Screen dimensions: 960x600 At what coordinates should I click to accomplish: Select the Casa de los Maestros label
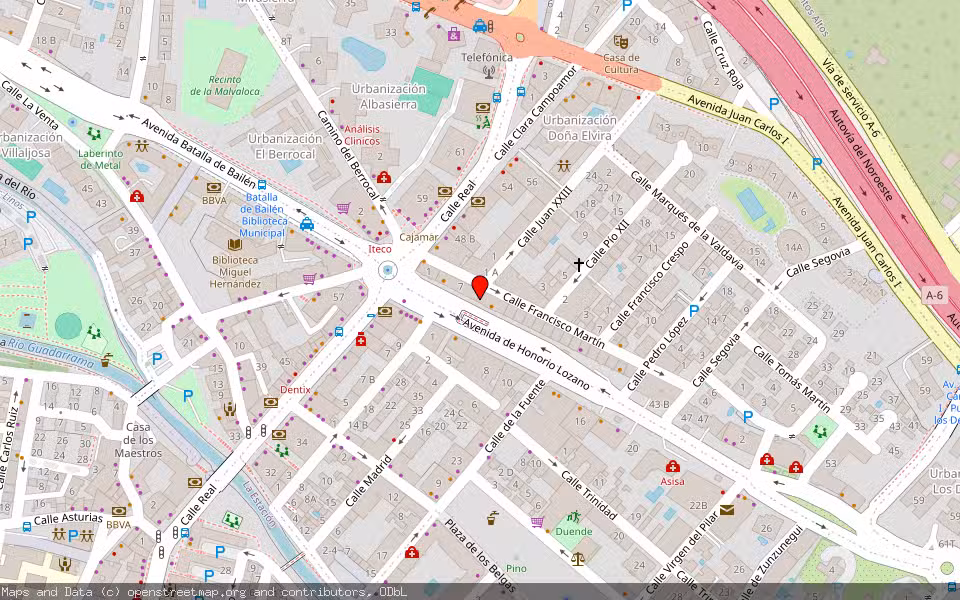(138, 440)
